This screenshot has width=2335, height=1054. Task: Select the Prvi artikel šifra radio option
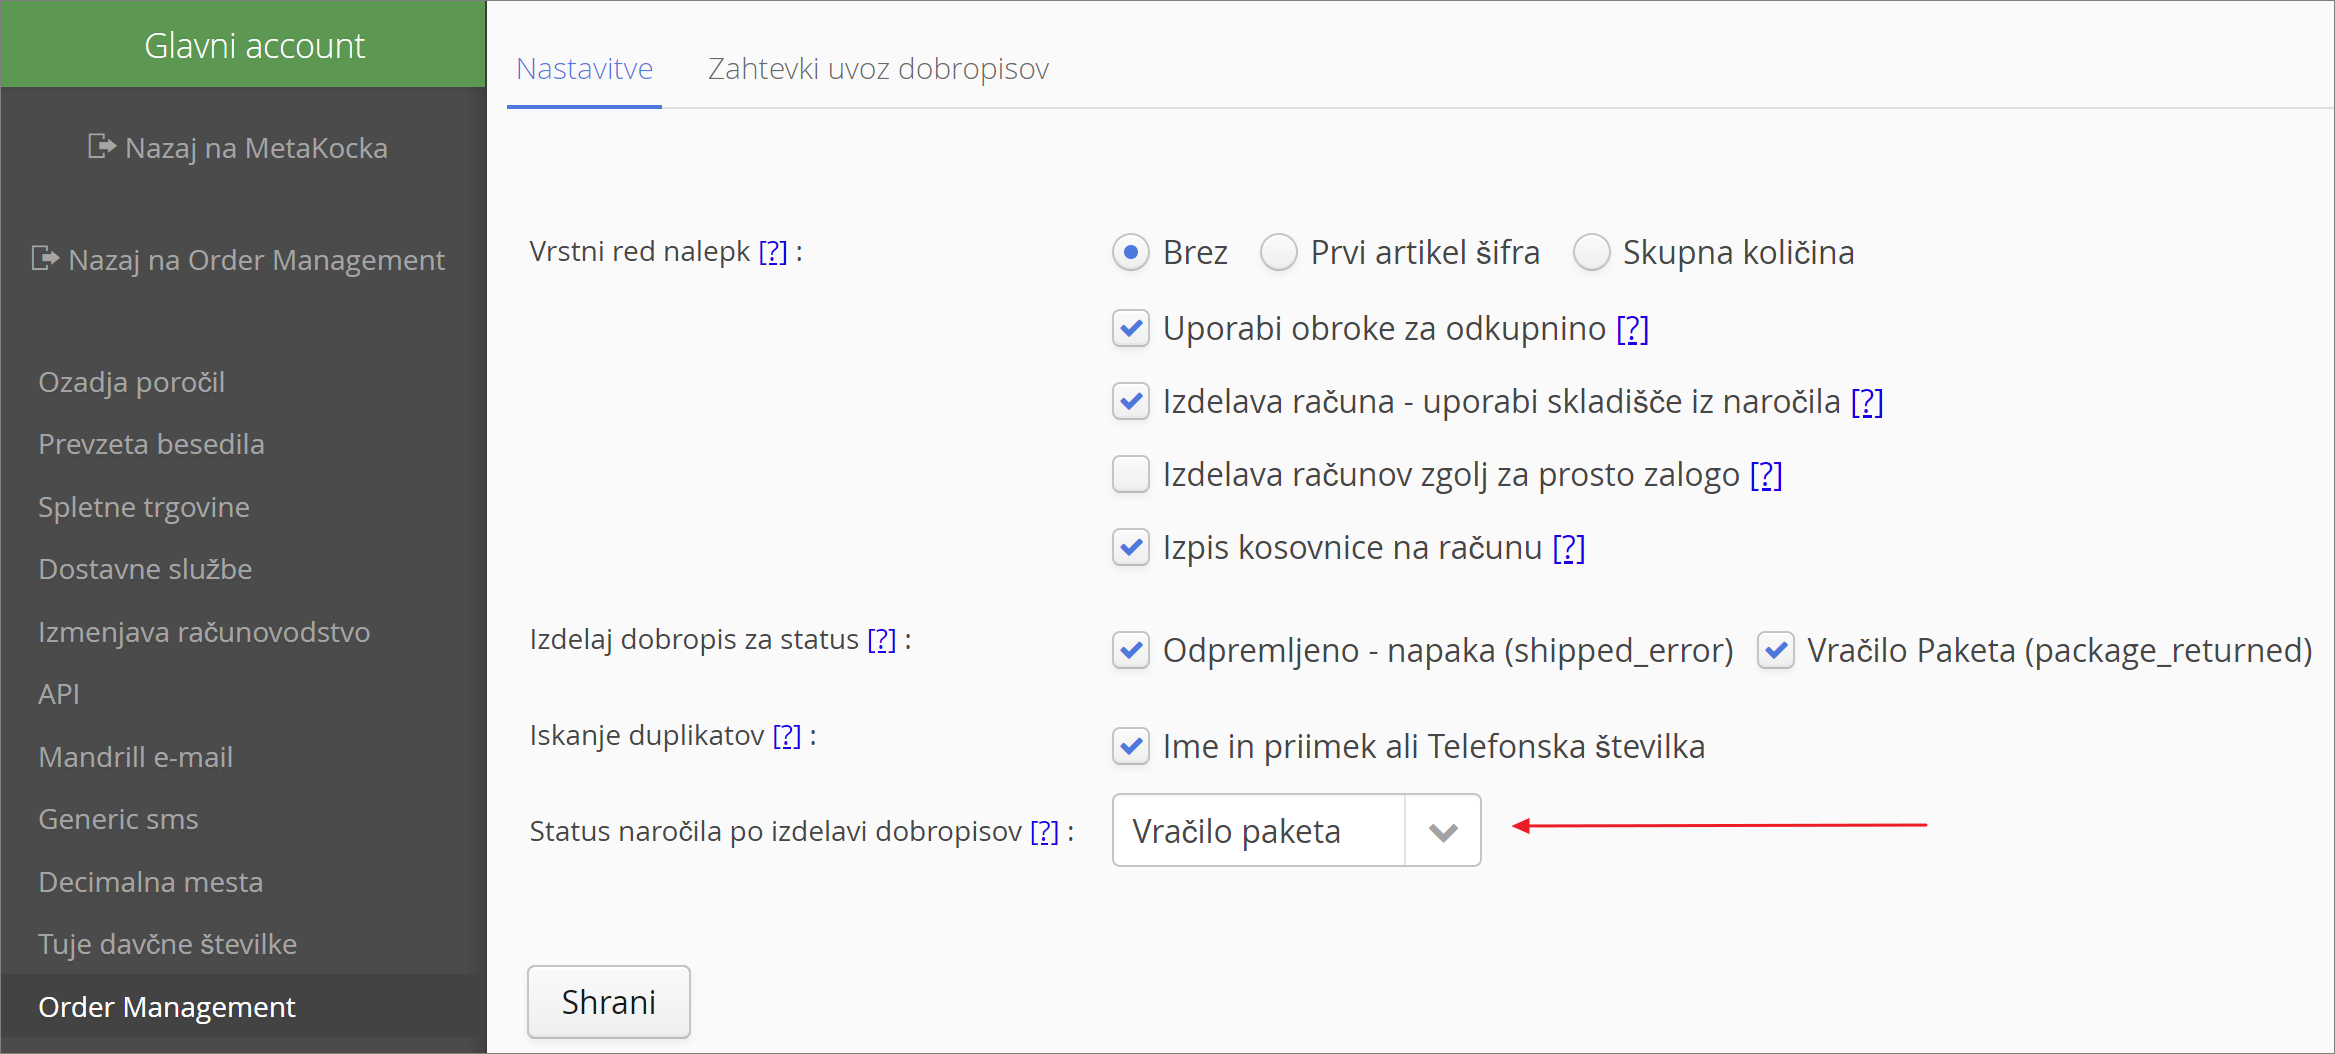click(x=1278, y=252)
